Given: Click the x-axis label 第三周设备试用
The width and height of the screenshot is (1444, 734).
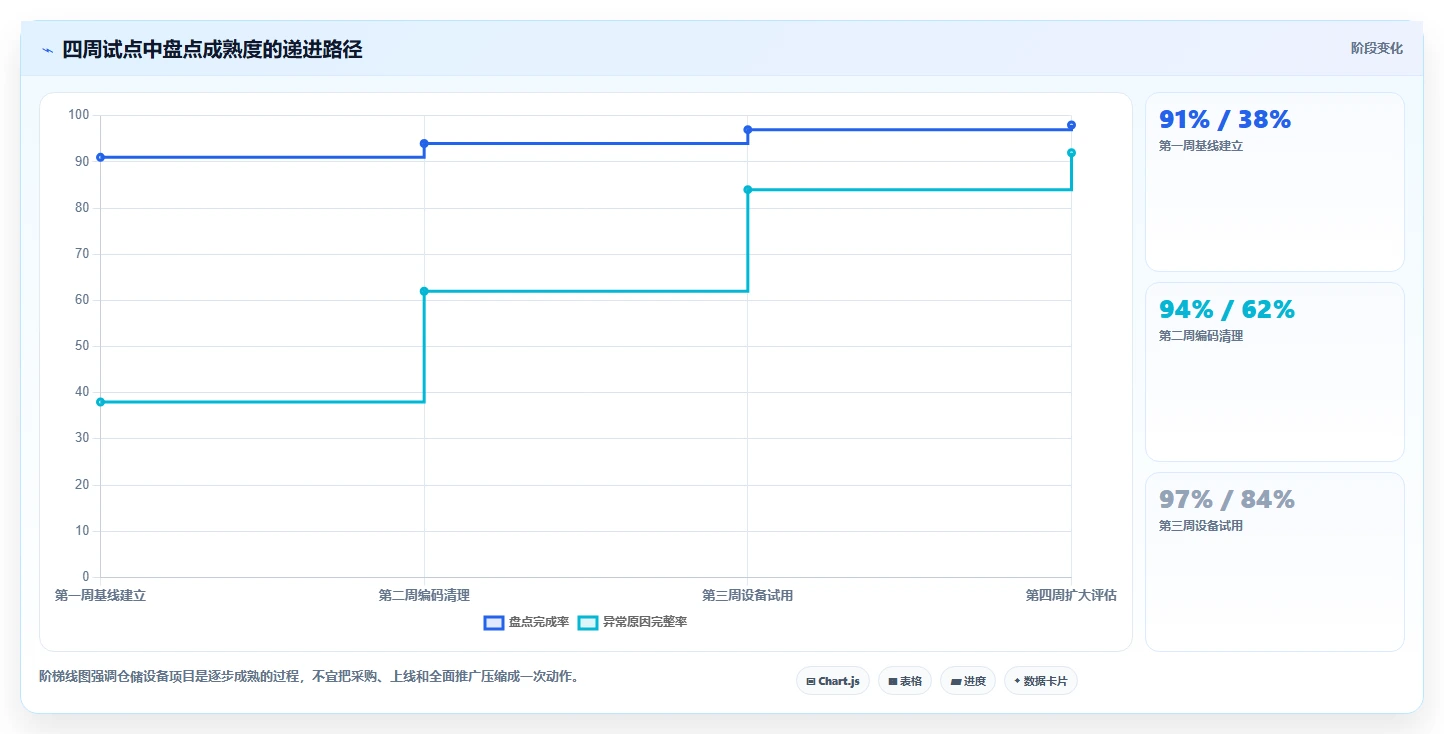Looking at the screenshot, I should [x=748, y=595].
